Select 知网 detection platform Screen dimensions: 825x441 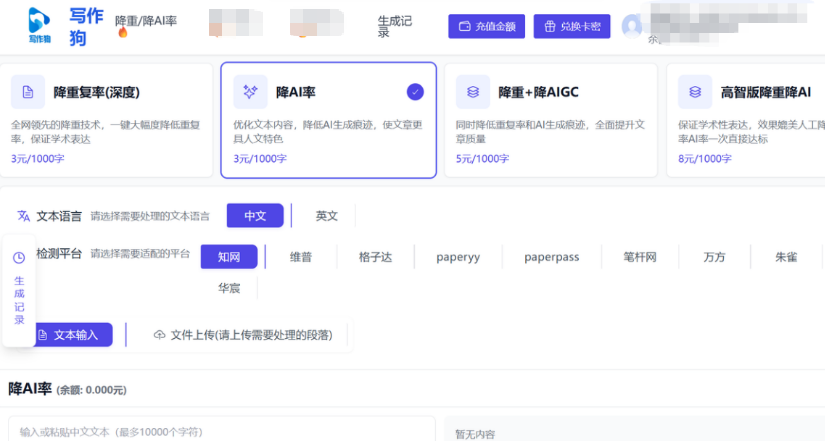click(x=229, y=257)
